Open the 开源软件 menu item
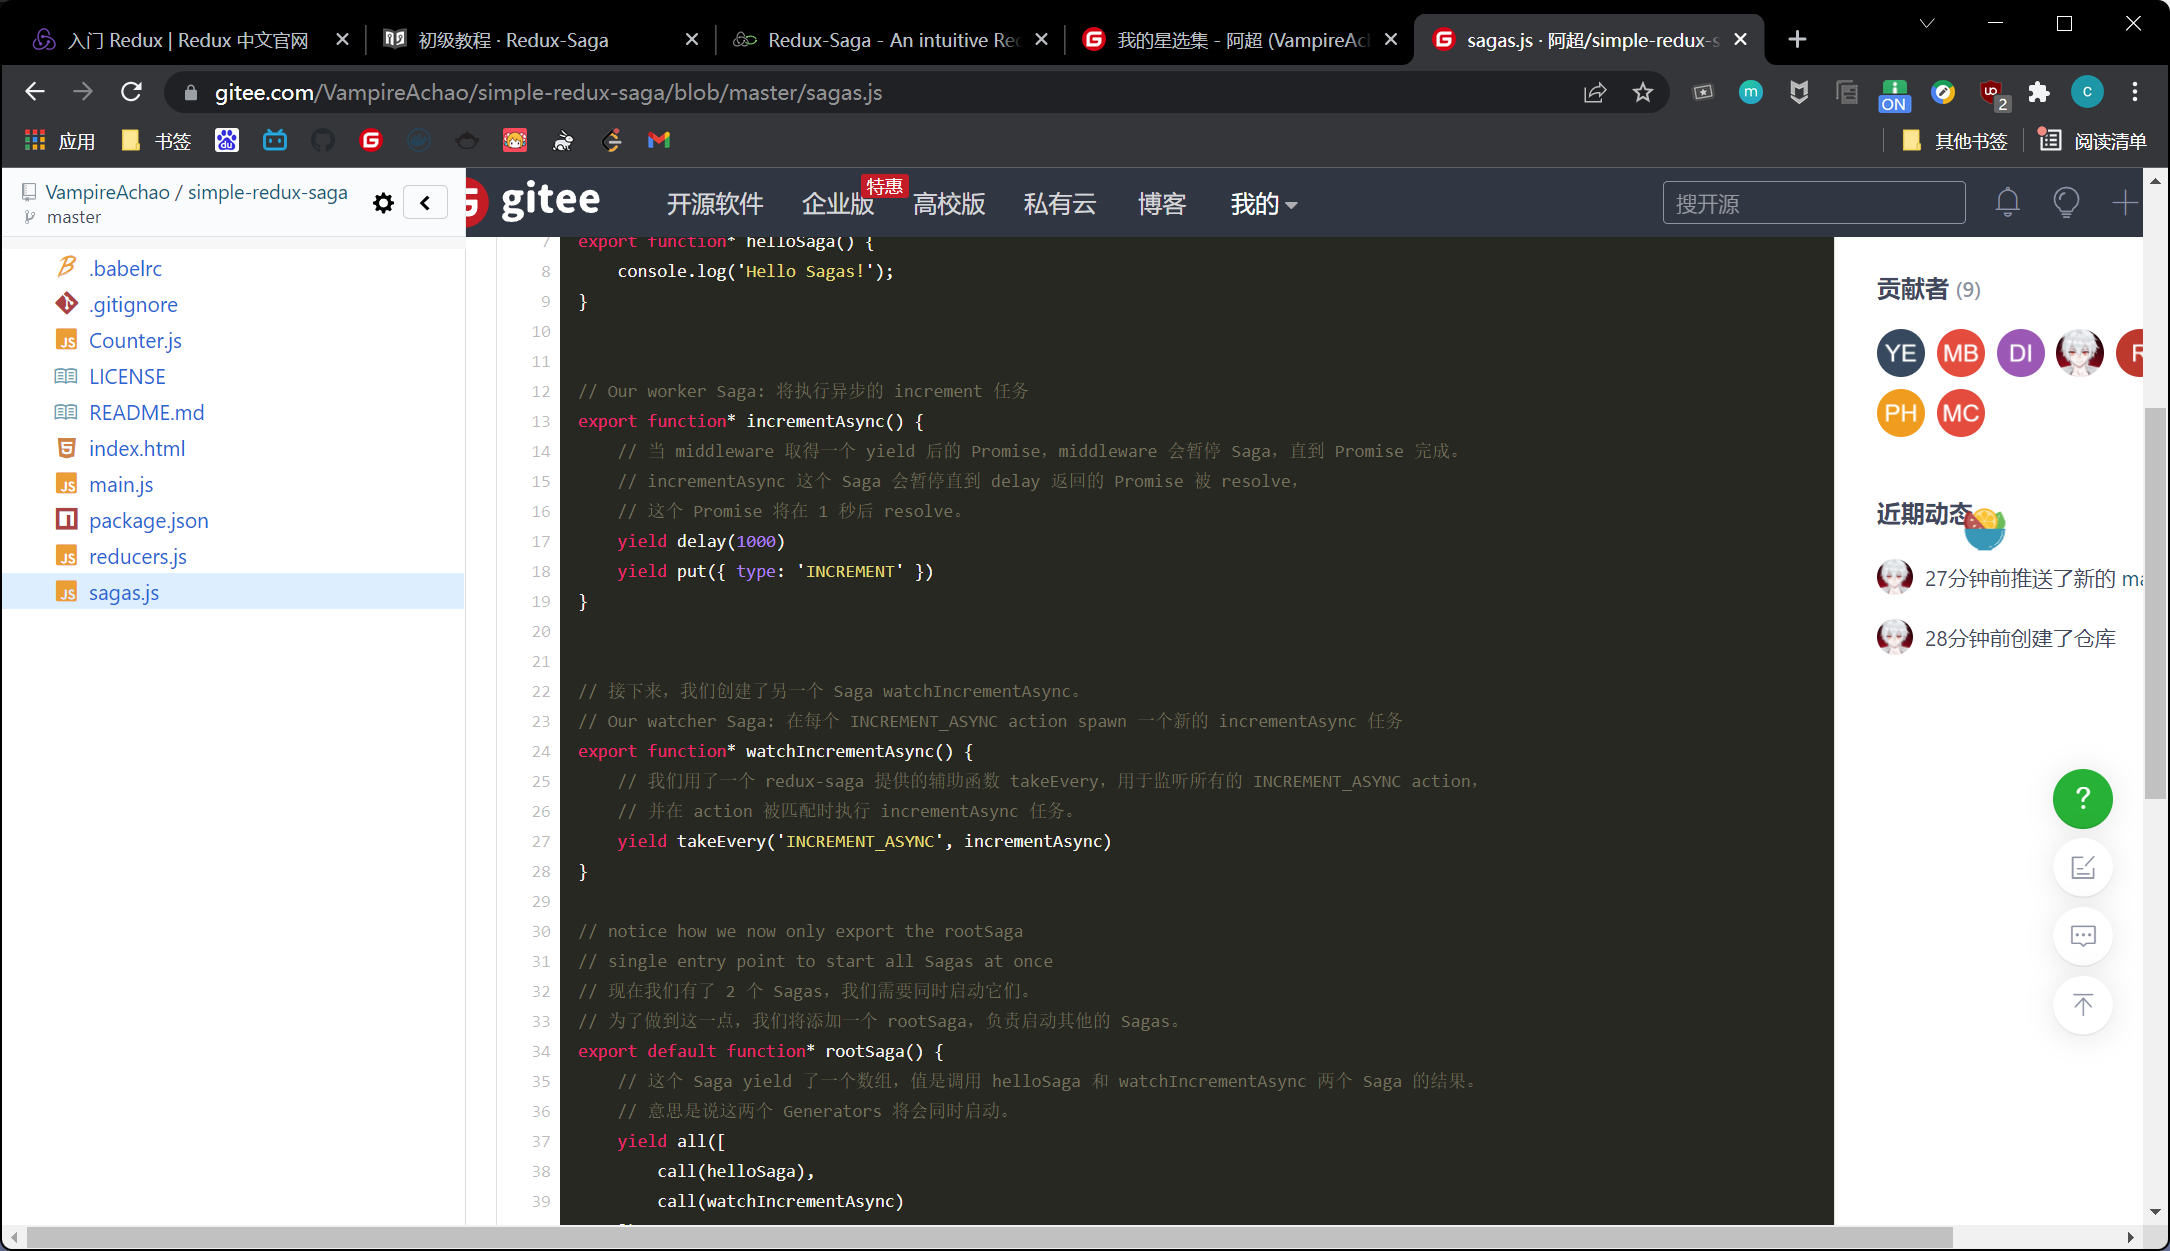2170x1251 pixels. tap(714, 204)
